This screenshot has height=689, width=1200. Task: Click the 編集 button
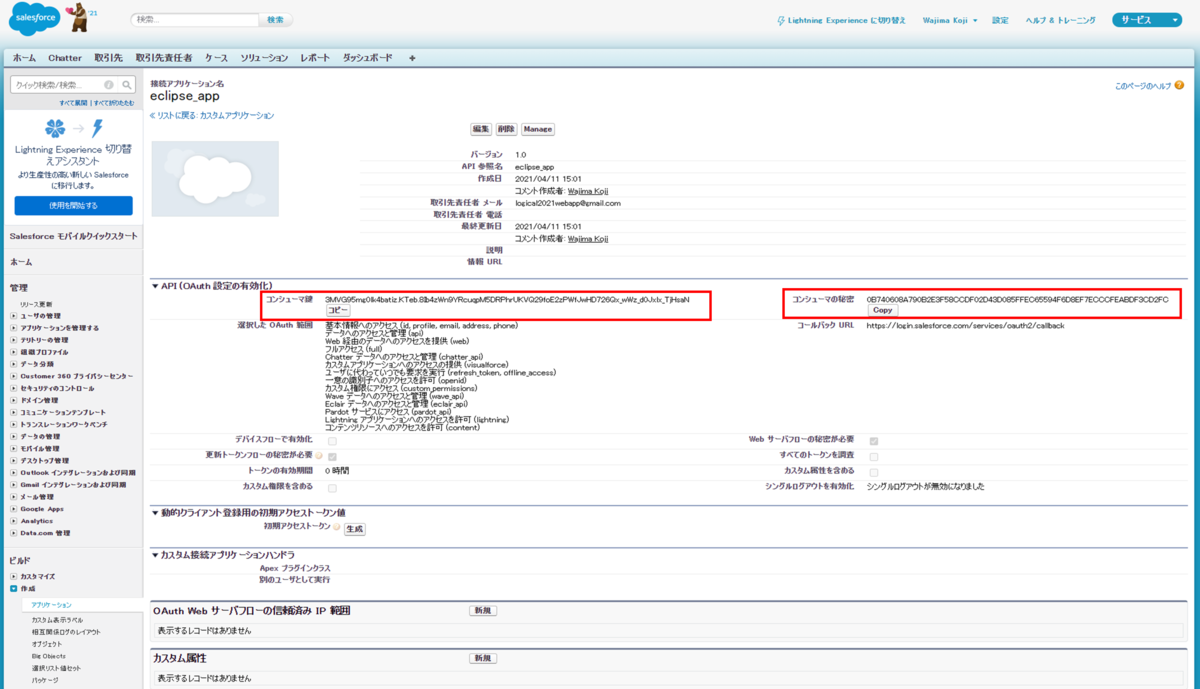pyautogui.click(x=481, y=129)
